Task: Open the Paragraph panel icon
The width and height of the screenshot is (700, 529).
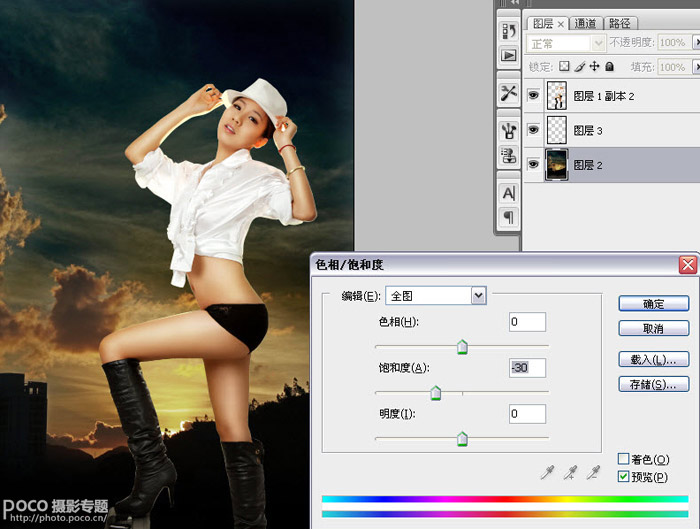Action: point(509,217)
